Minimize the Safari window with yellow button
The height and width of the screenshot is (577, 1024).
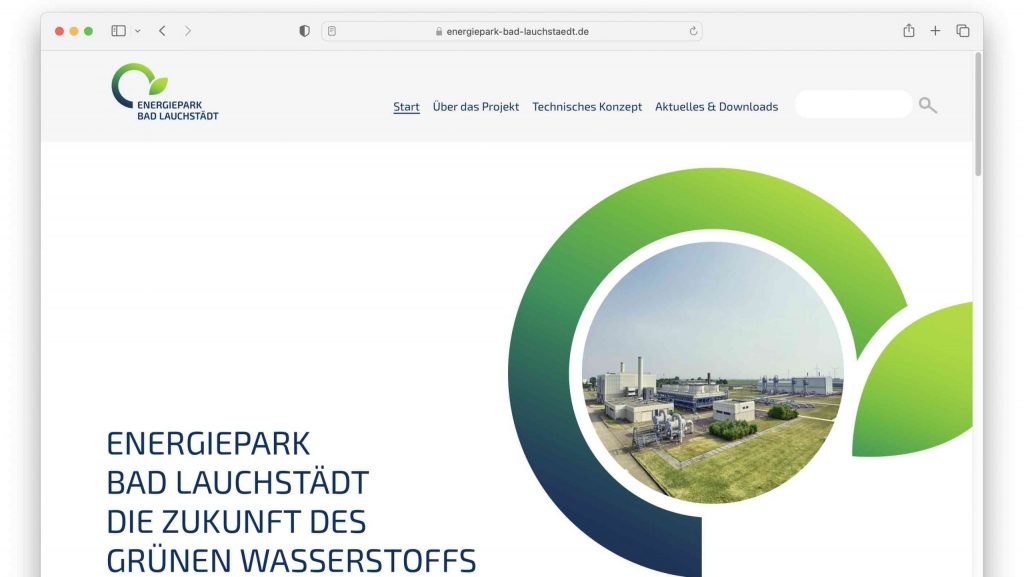pyautogui.click(x=74, y=31)
